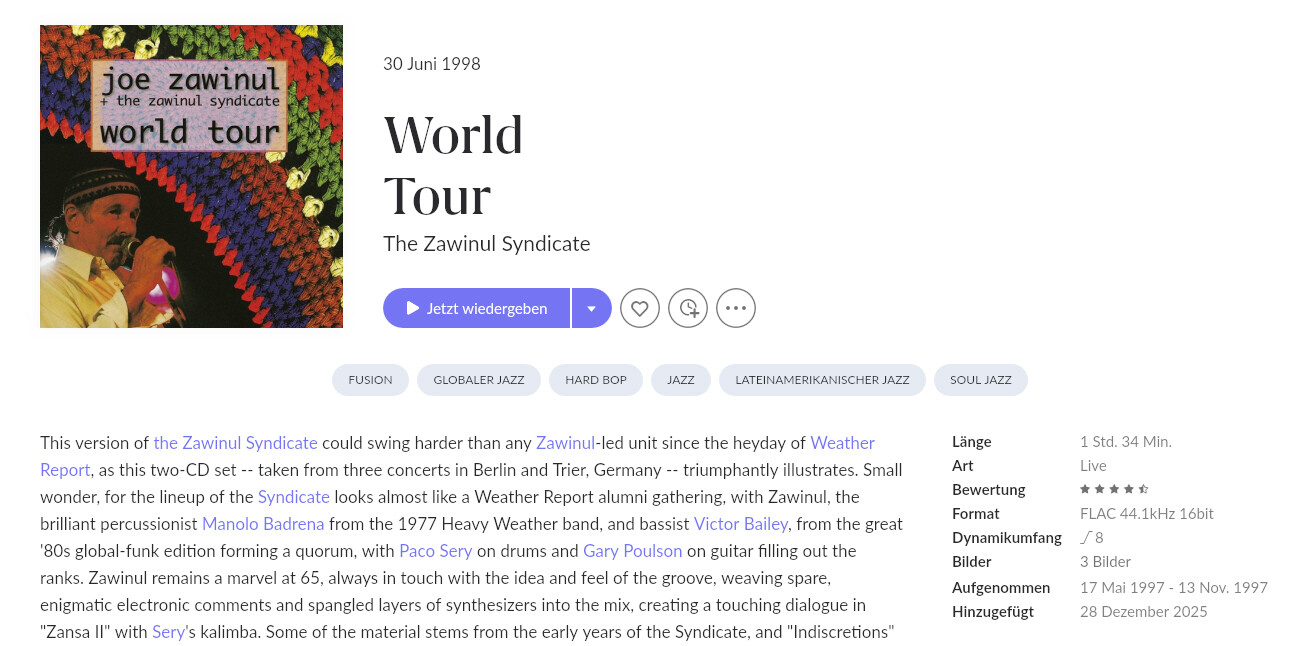Open the Paco Sery link
This screenshot has width=1291, height=646.
[x=435, y=551]
